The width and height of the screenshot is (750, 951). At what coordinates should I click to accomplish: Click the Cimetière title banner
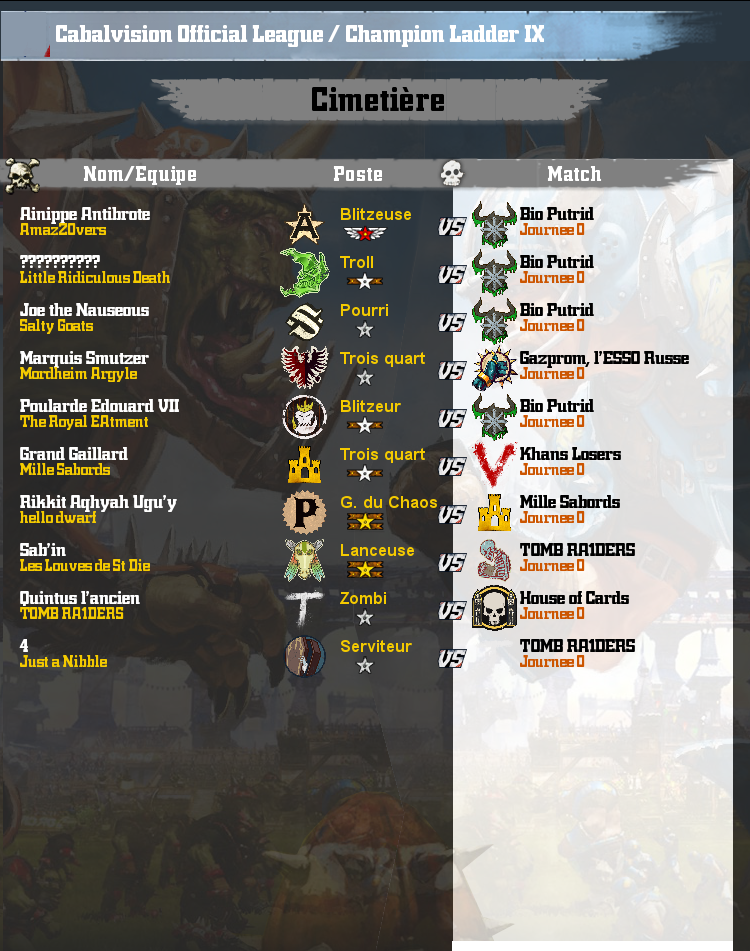378,99
